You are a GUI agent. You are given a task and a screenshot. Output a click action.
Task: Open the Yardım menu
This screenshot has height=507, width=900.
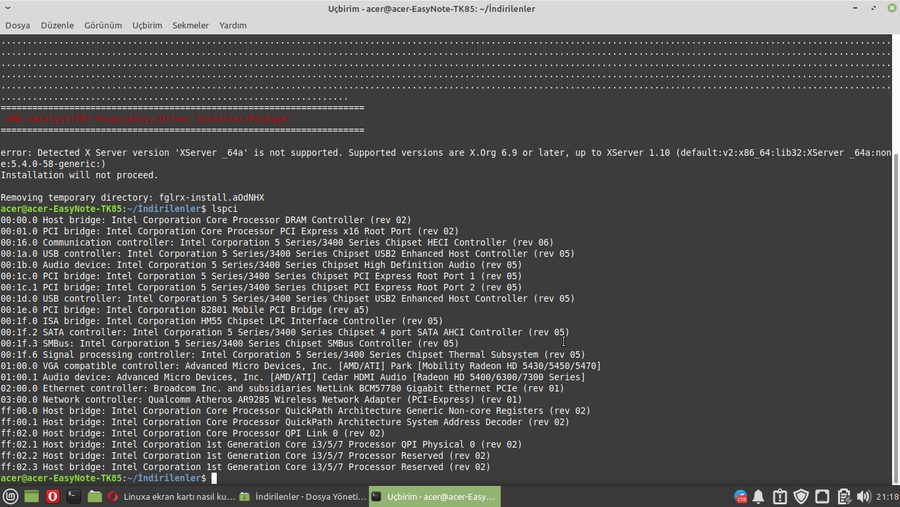232,25
